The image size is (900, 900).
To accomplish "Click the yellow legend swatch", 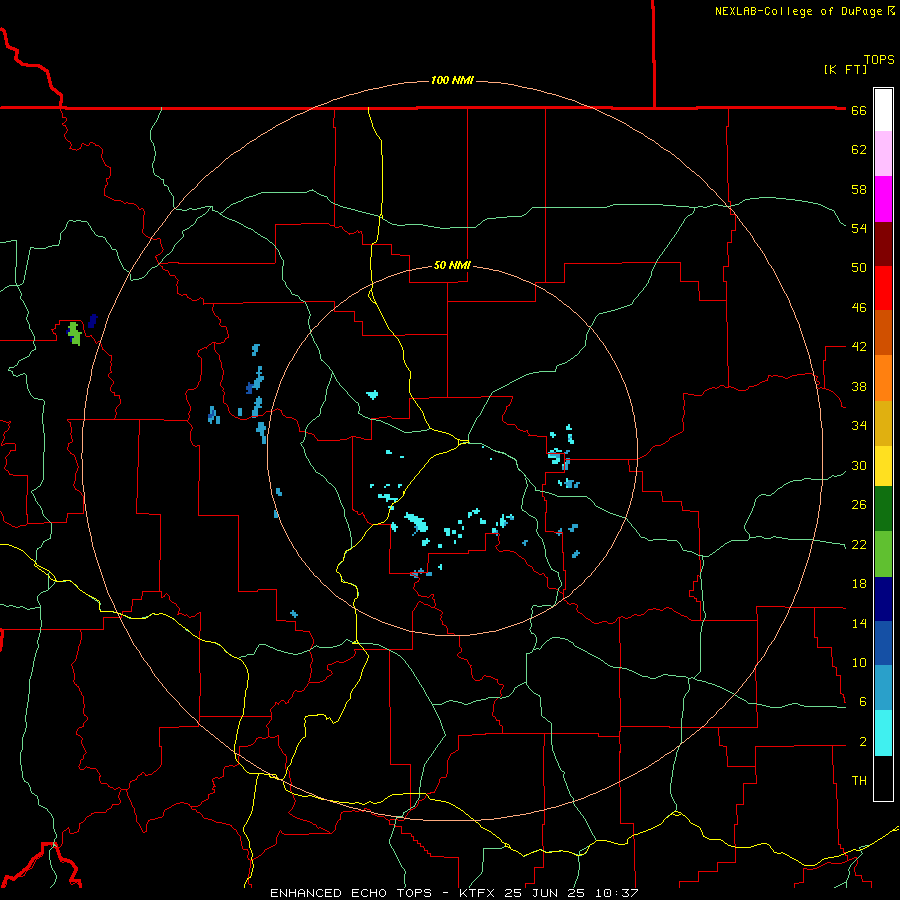I will tap(883, 466).
